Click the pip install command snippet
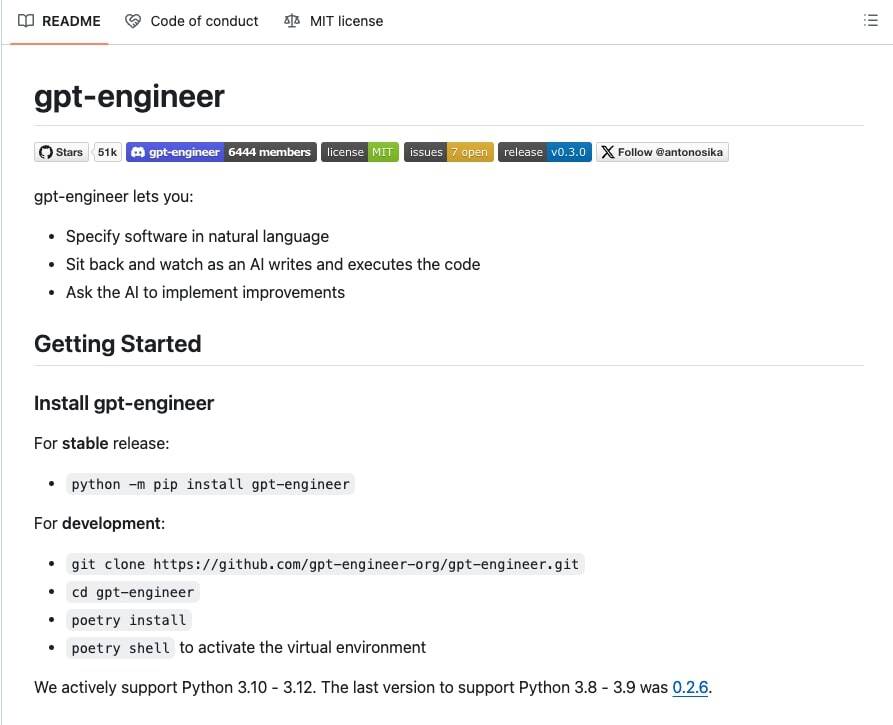 (x=210, y=484)
